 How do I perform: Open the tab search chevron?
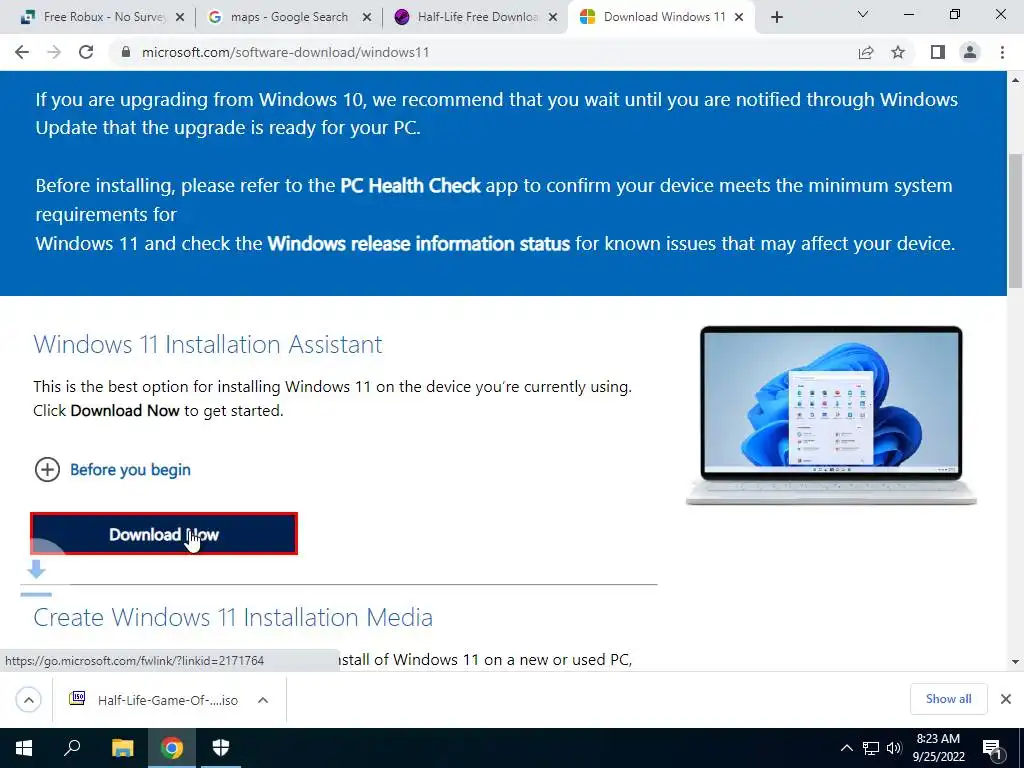pyautogui.click(x=863, y=14)
